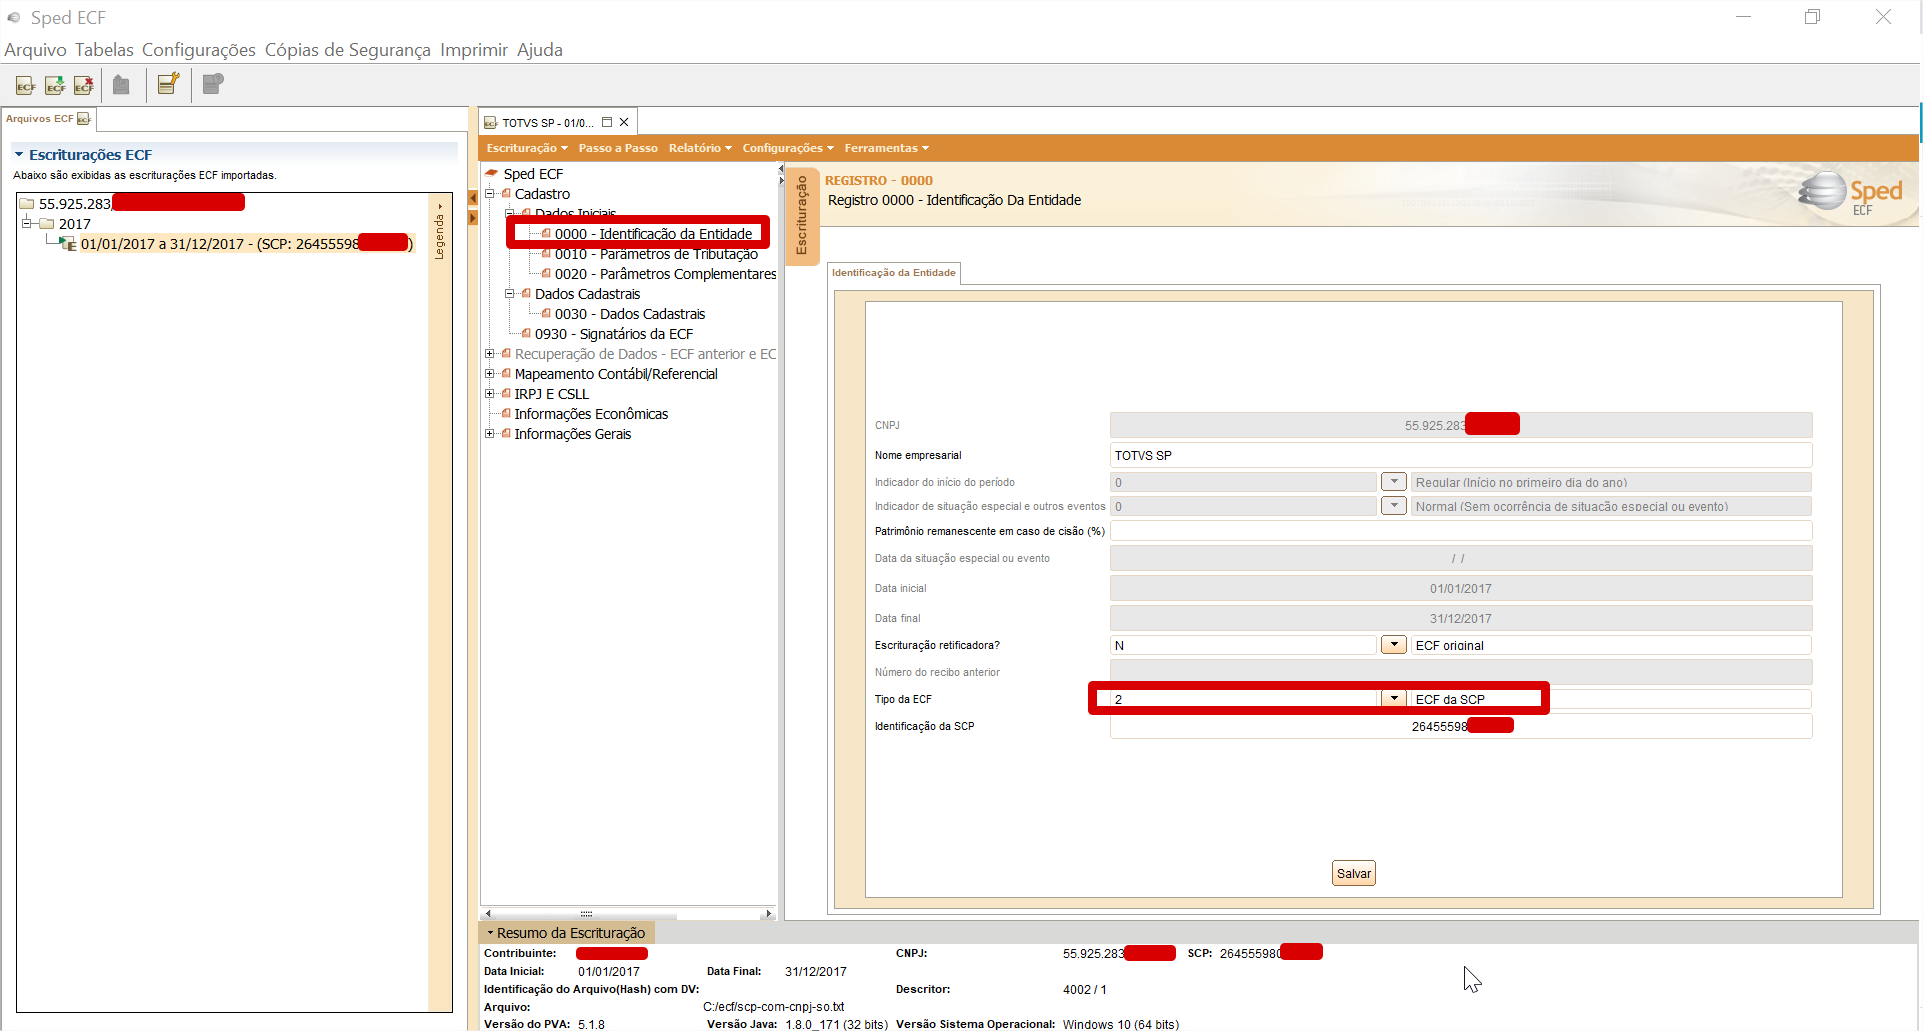Open the Arquivo menu

(35, 50)
